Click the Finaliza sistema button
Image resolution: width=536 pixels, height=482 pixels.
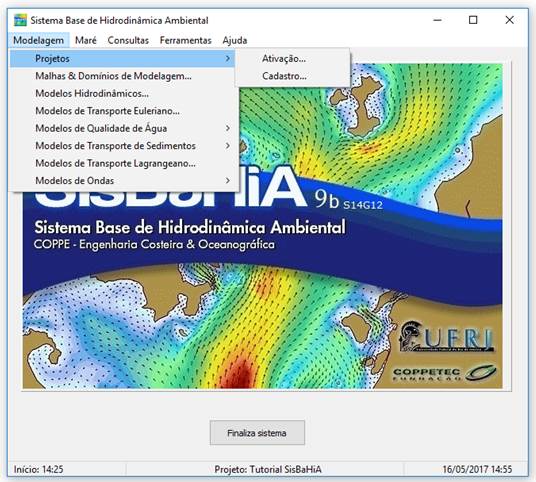(x=257, y=433)
